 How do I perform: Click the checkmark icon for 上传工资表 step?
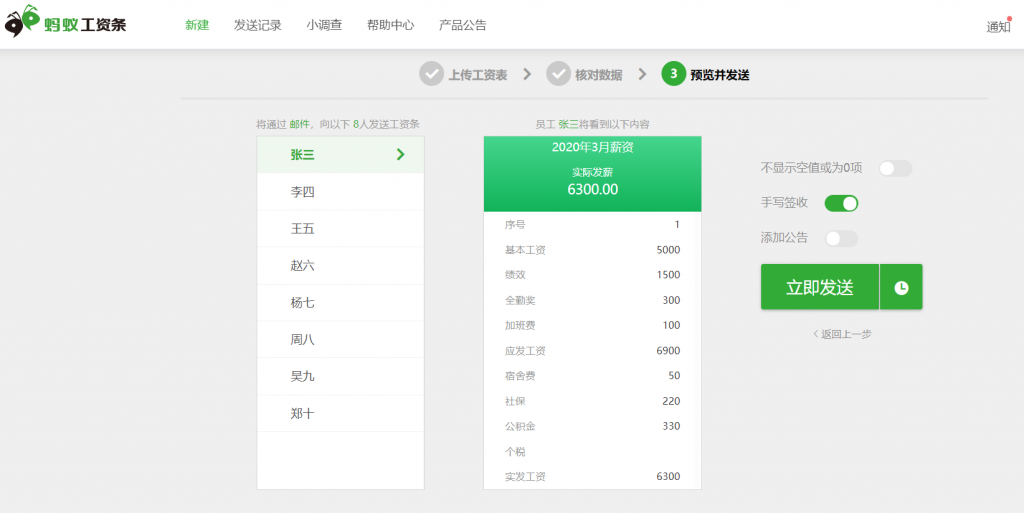click(431, 74)
